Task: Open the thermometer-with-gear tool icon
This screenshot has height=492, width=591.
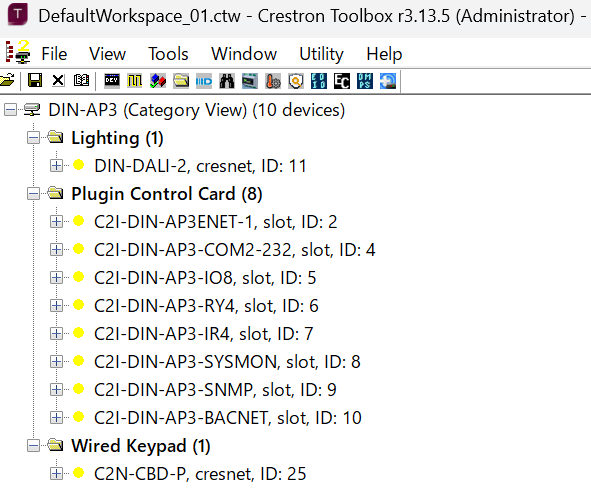Action: pyautogui.click(x=273, y=81)
